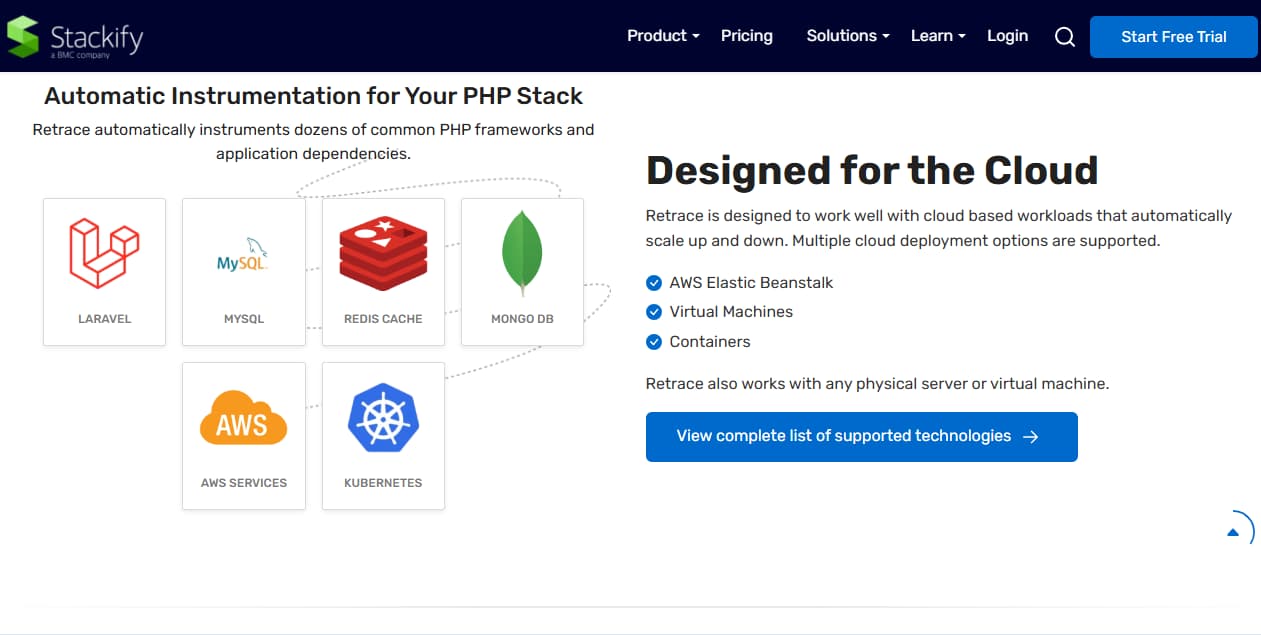This screenshot has width=1261, height=635.
Task: Expand the Product dropdown menu
Action: click(x=663, y=36)
